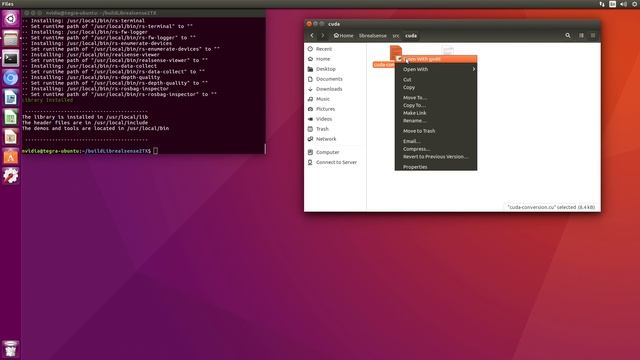Expand the Open With submenu

436,69
